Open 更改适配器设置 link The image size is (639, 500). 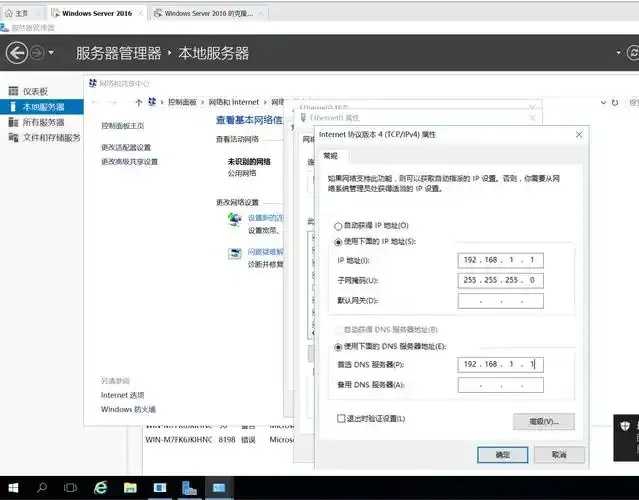pos(126,148)
